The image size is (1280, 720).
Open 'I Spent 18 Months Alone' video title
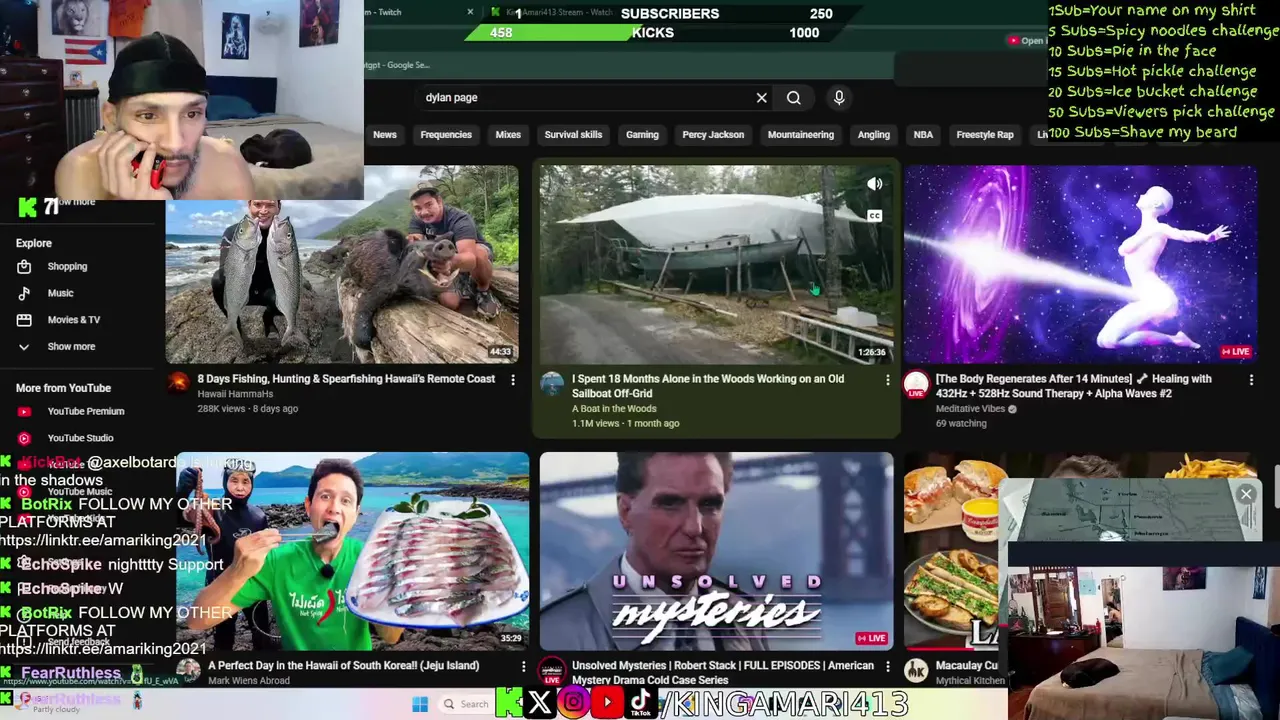(x=708, y=386)
